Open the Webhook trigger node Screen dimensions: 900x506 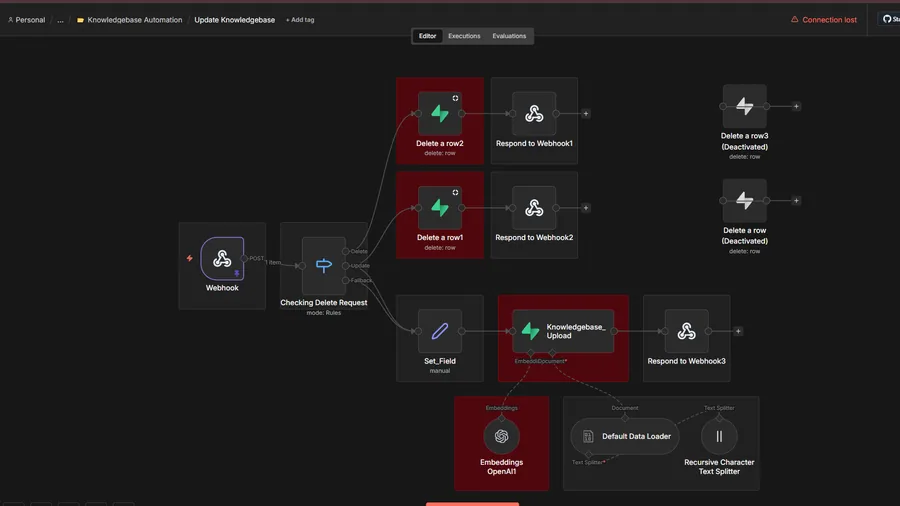tap(222, 259)
